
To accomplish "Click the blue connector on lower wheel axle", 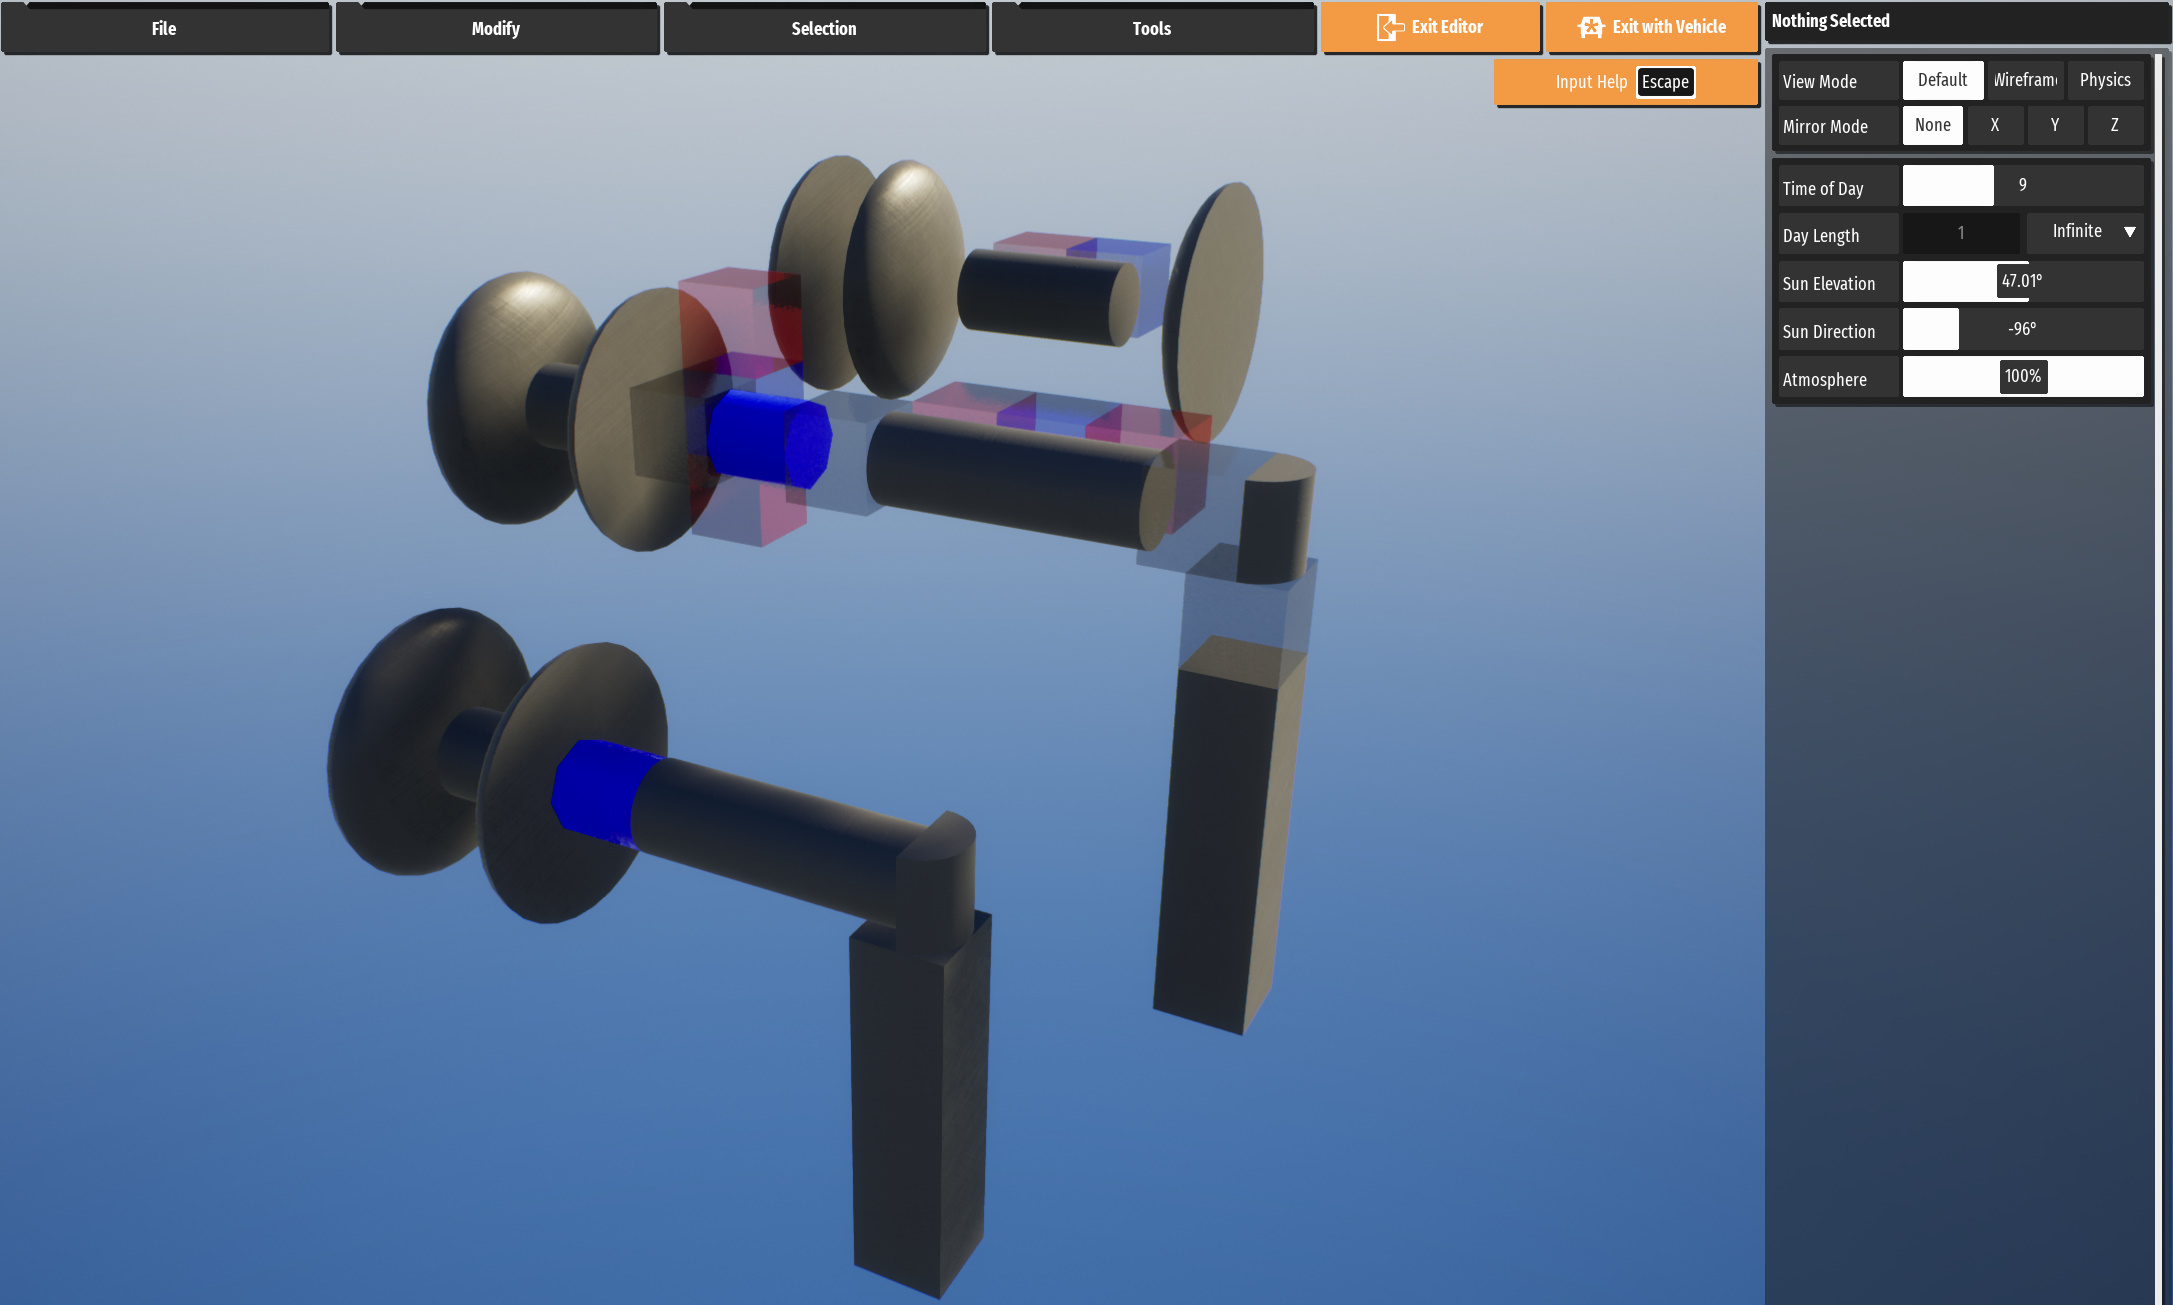I will click(598, 790).
